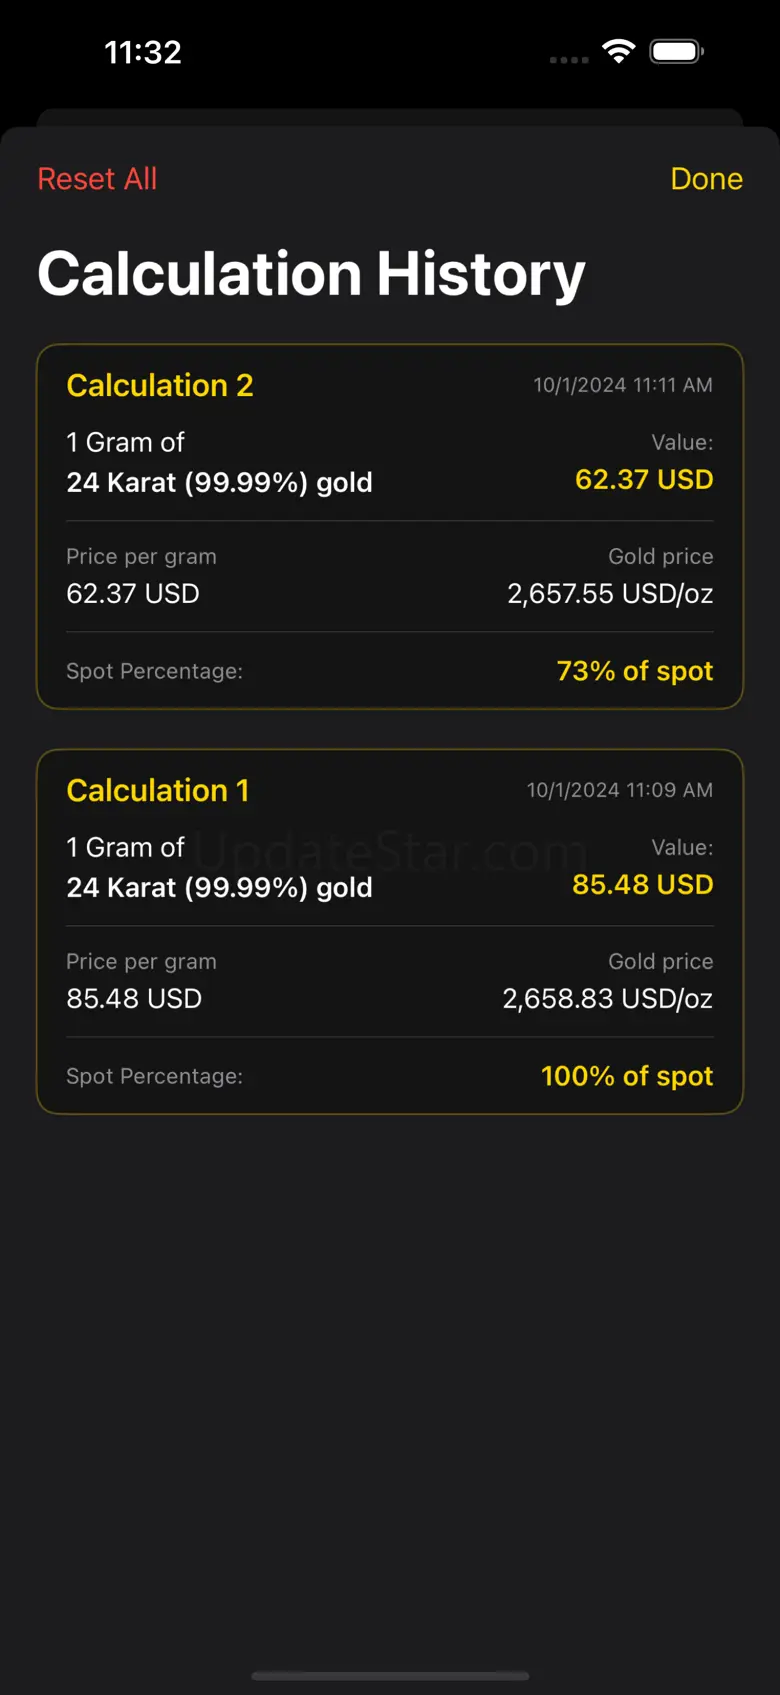Tap Price per gram in Calculation 2
Screen dimensions: 780x1695
click(141, 557)
